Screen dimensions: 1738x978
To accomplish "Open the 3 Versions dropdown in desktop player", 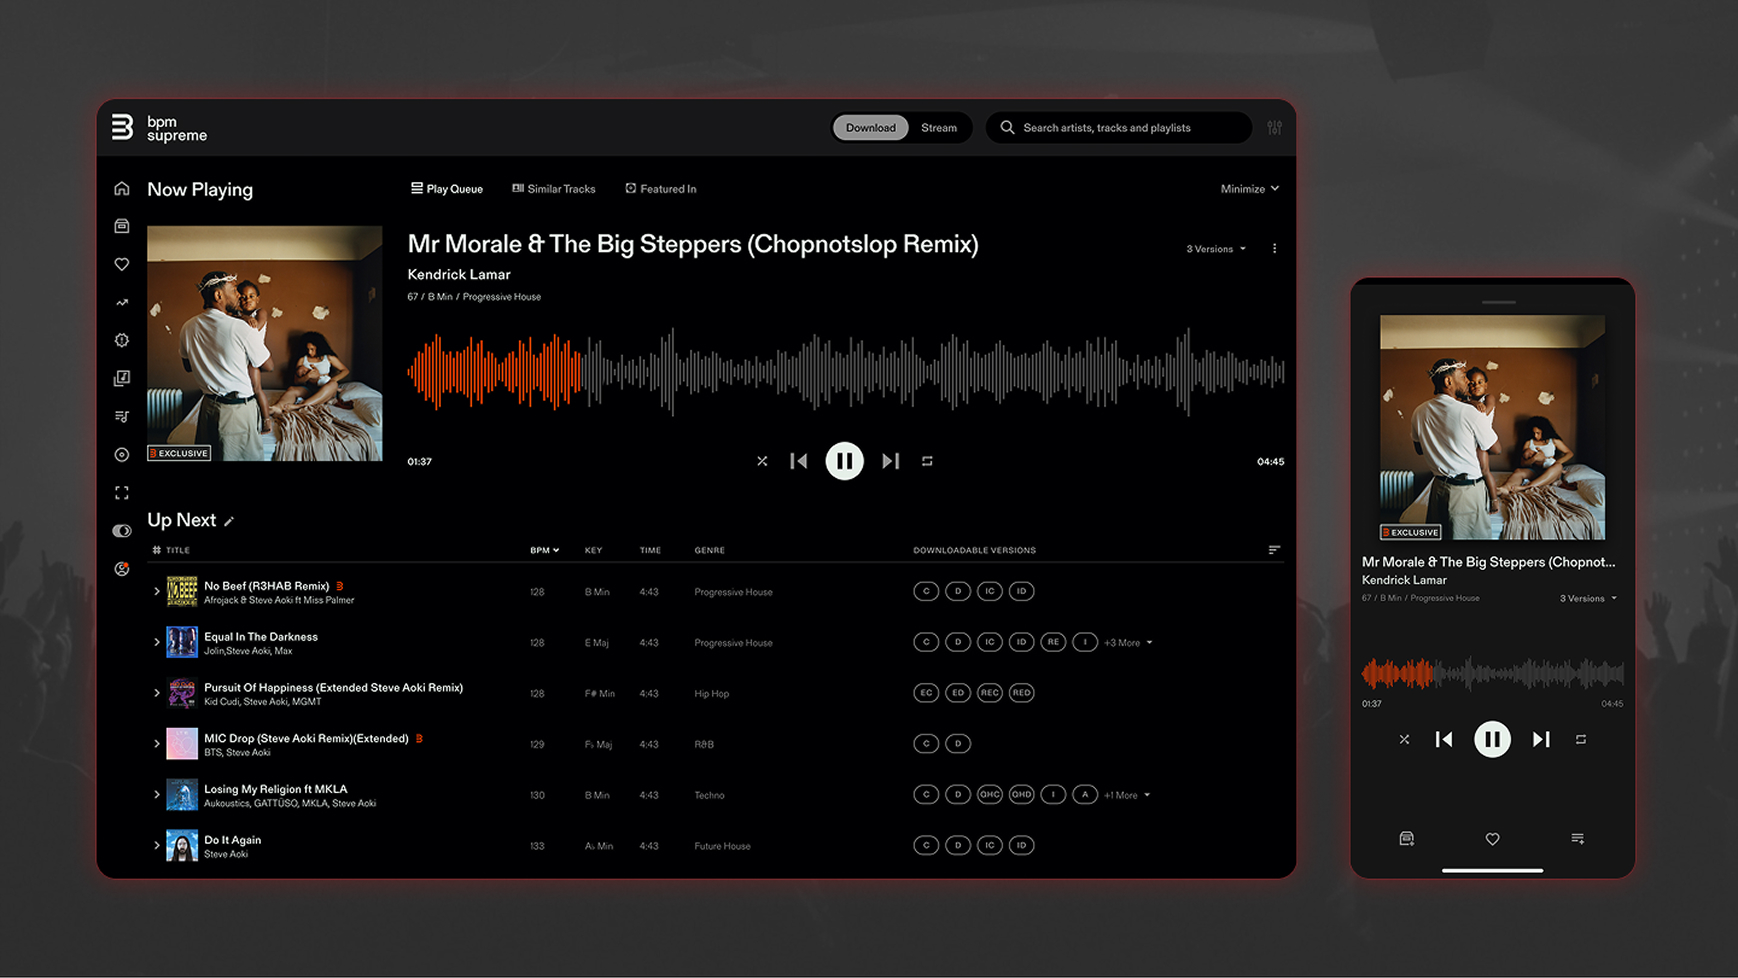I will point(1216,249).
